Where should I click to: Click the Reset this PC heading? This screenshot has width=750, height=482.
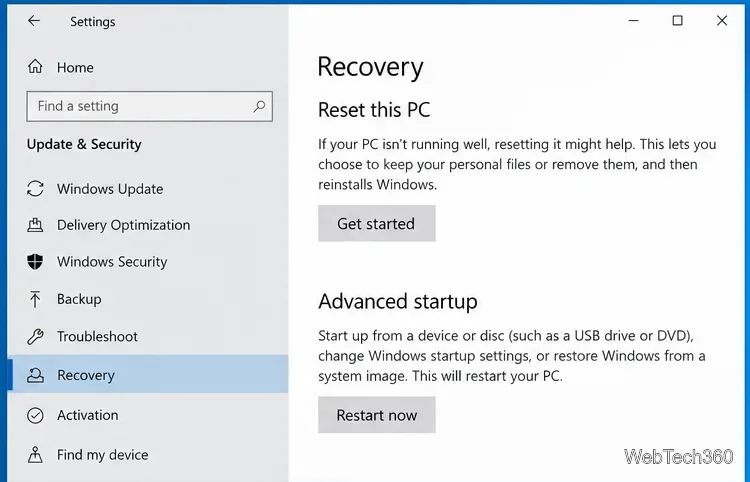click(374, 110)
